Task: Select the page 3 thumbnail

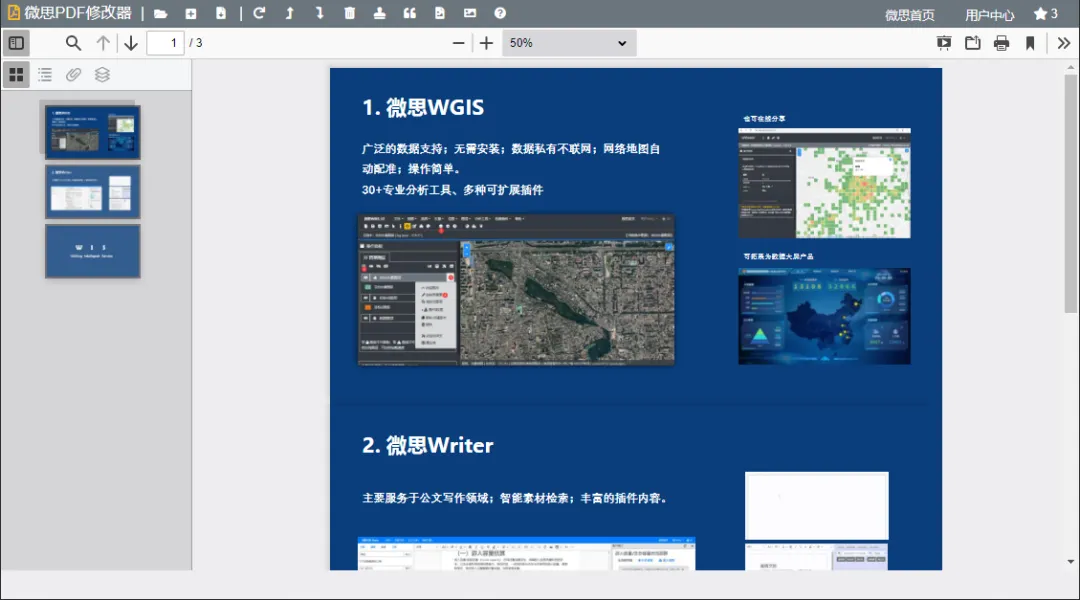Action: coord(93,251)
